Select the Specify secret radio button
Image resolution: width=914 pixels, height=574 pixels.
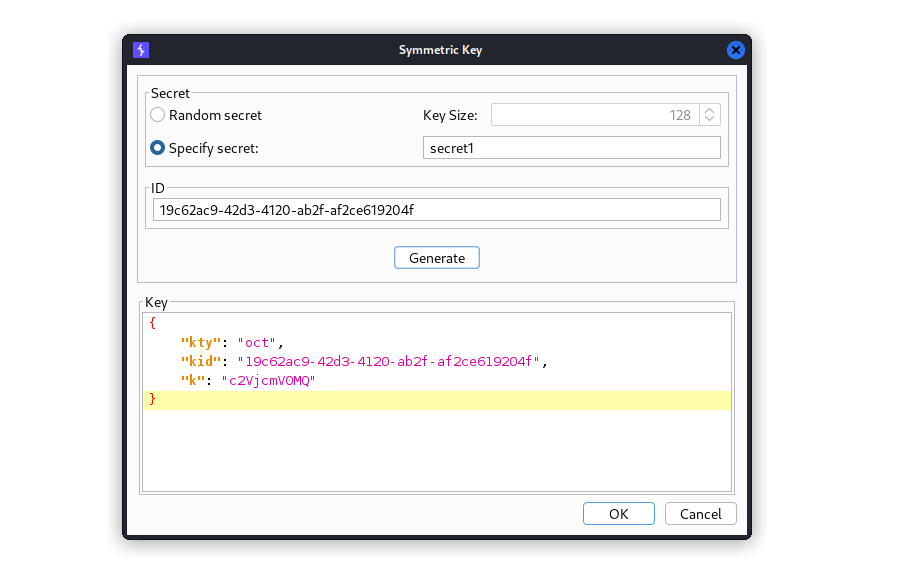[x=157, y=148]
